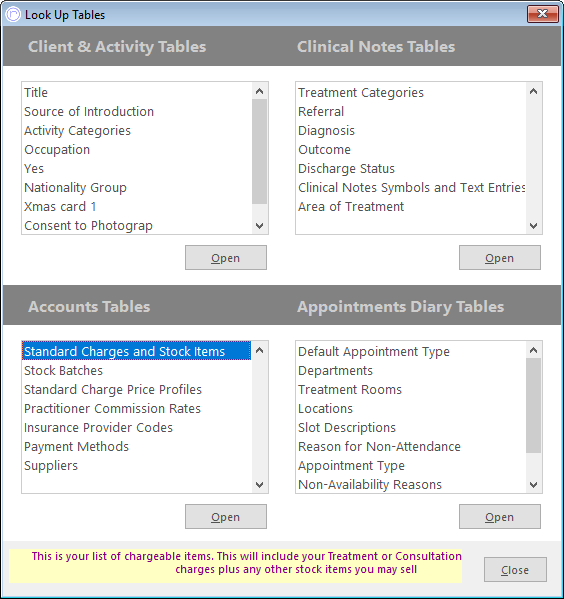Open the selected Accounts table
The image size is (564, 599).
tap(226, 517)
